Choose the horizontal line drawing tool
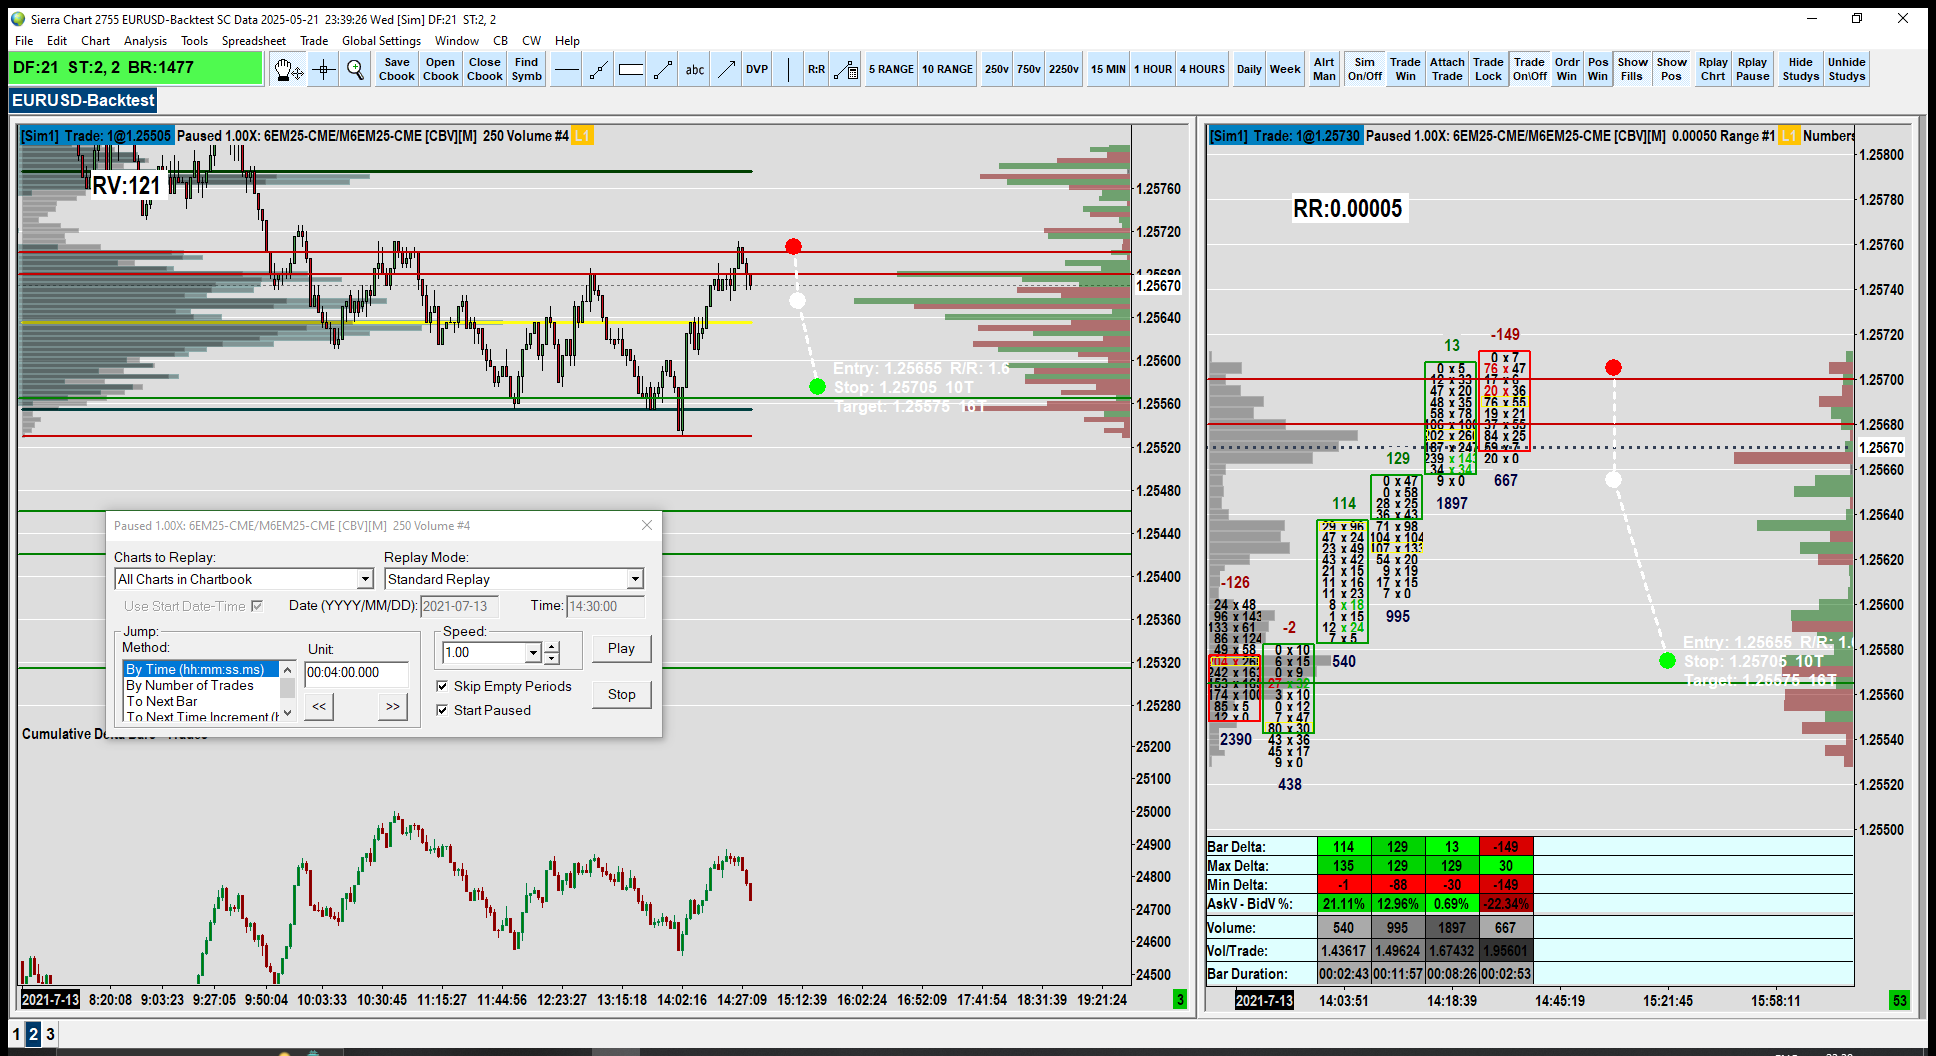Image resolution: width=1936 pixels, height=1056 pixels. pyautogui.click(x=566, y=69)
